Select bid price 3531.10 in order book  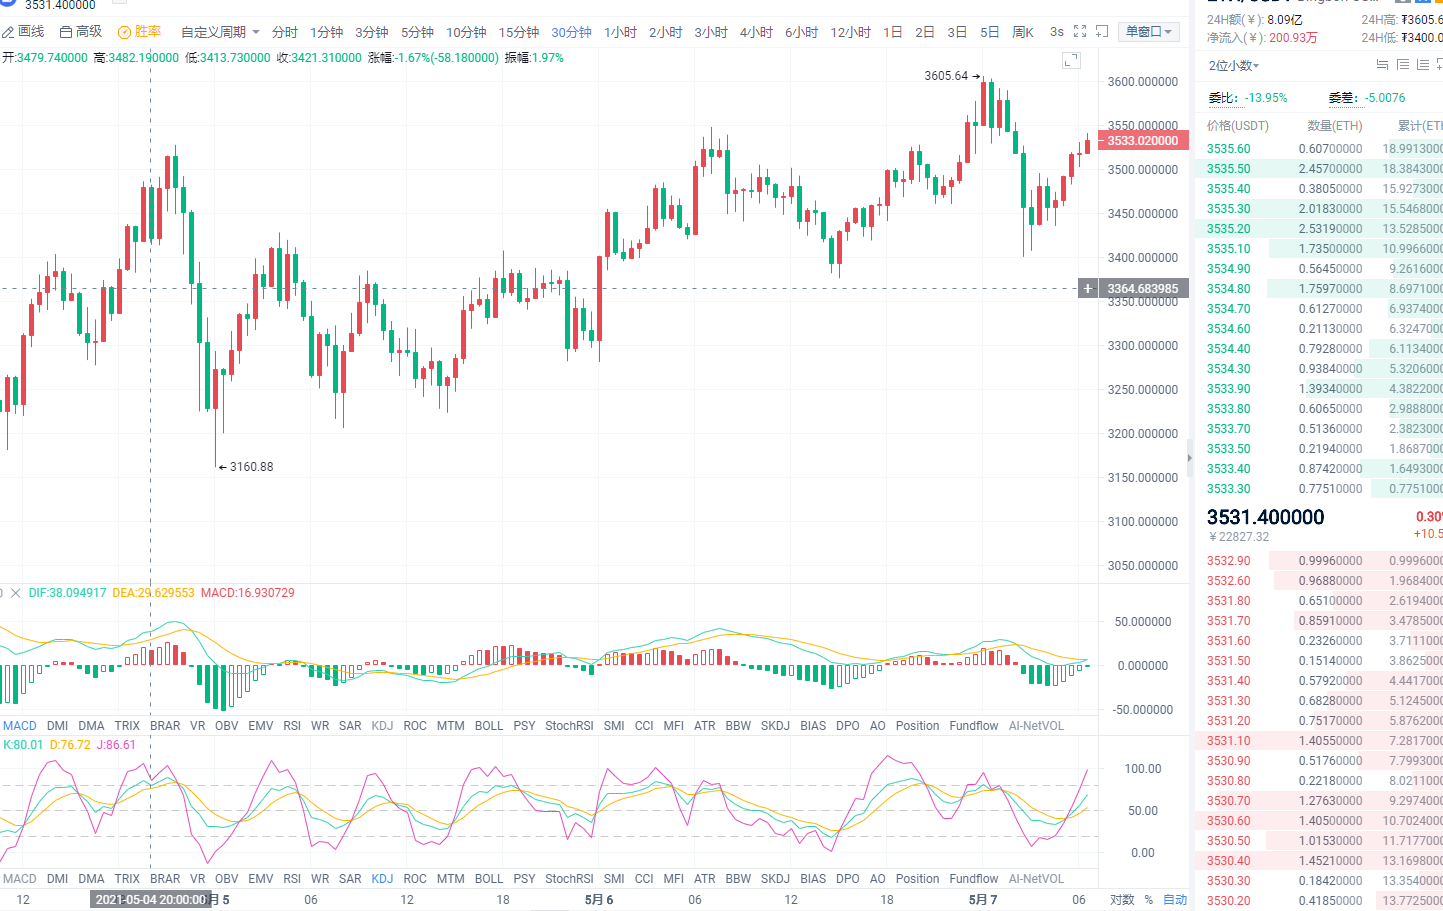click(x=1228, y=741)
